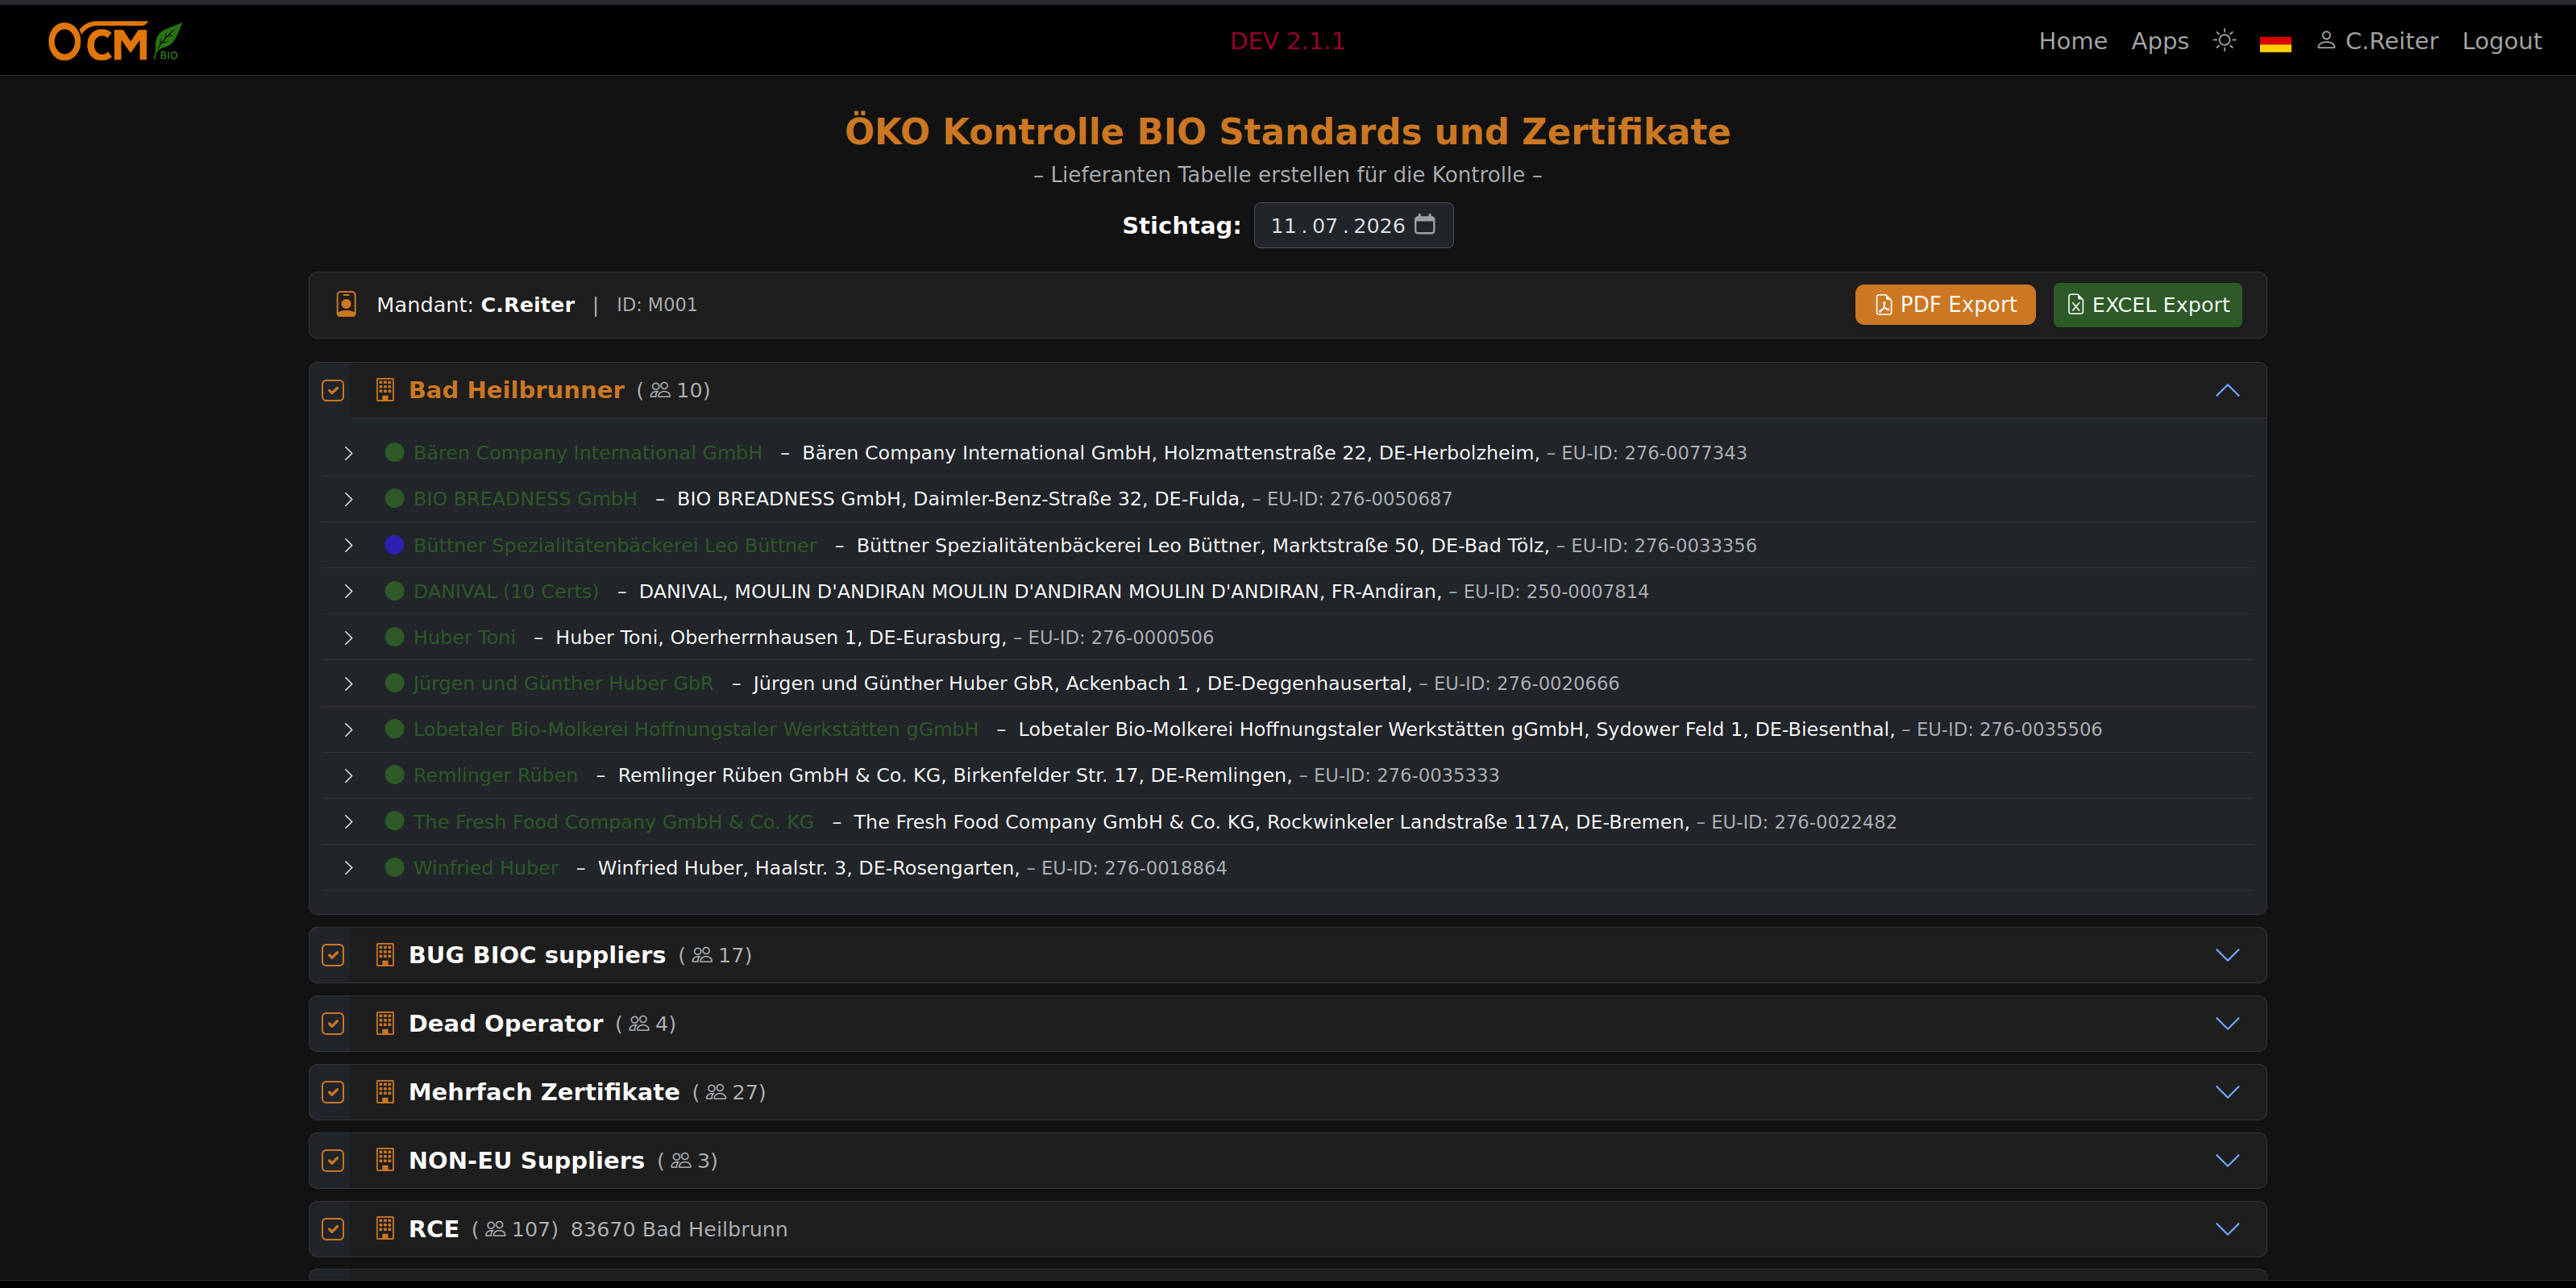Click building icon next to BUG BIOC suppliers
This screenshot has width=2576, height=1288.
pos(385,955)
